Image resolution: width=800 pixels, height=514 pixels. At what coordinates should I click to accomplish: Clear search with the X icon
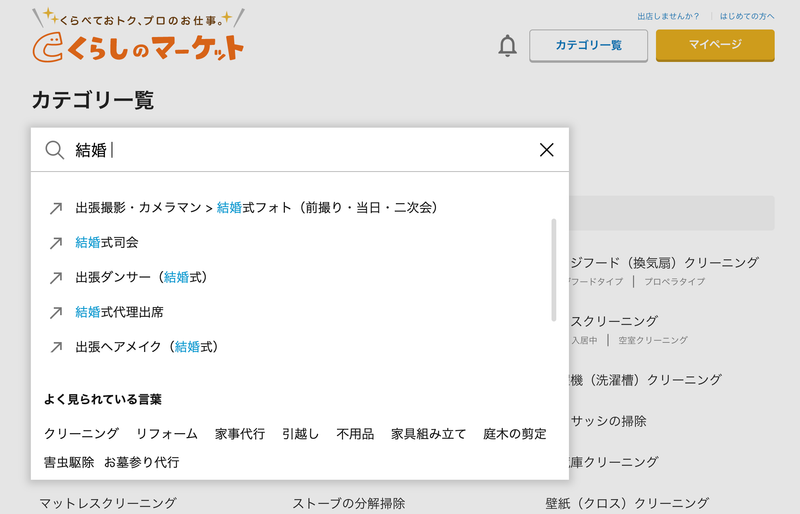coord(546,150)
